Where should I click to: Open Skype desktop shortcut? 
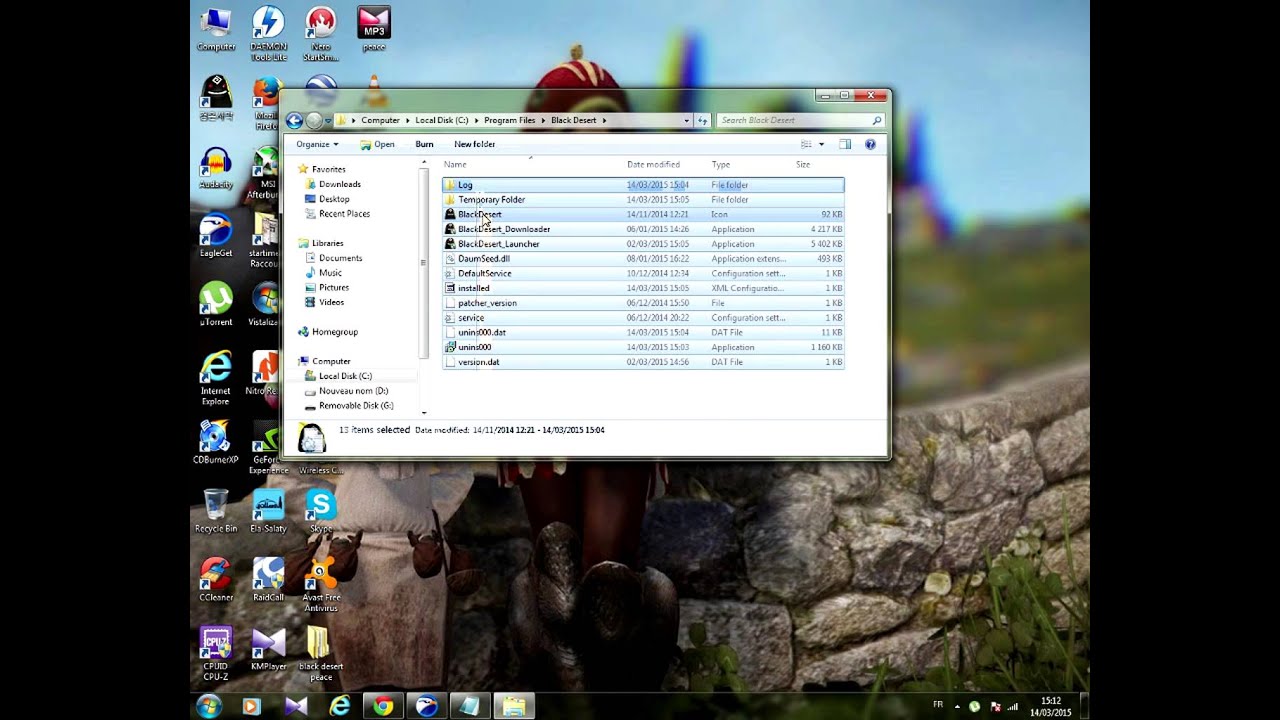coord(321,511)
